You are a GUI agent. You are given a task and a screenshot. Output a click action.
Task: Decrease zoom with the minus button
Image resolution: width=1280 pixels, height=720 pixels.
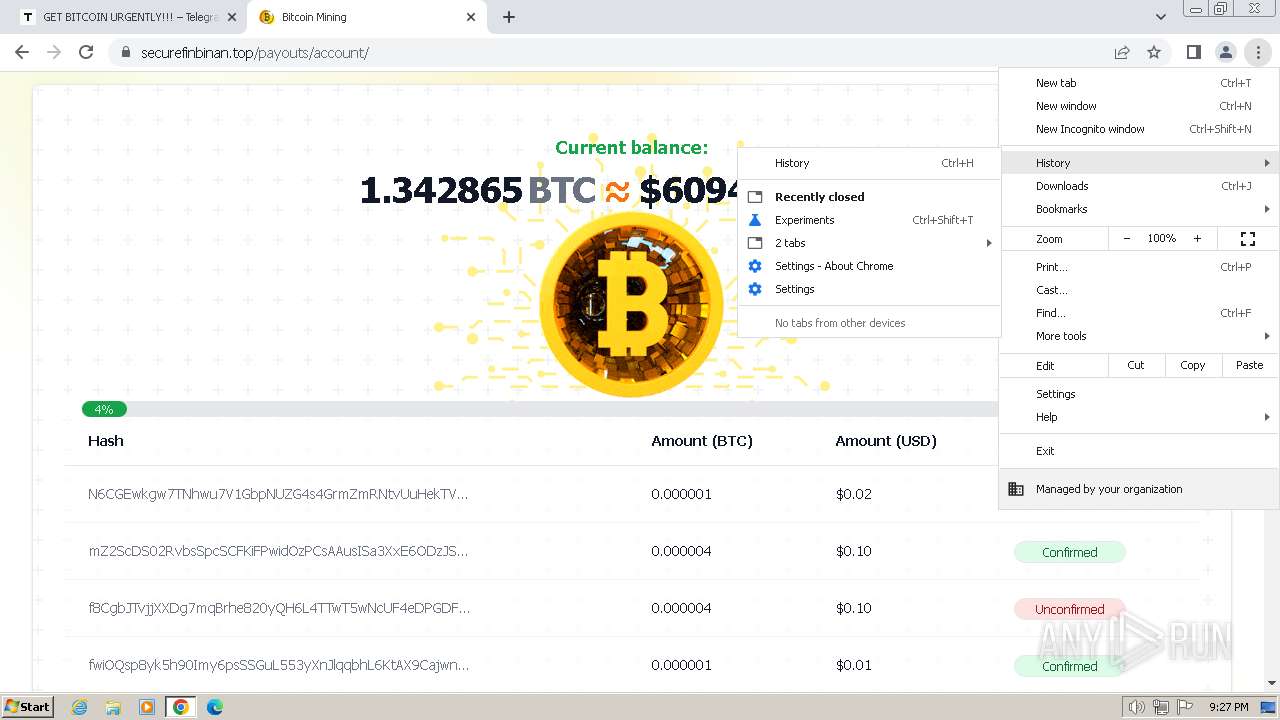tap(1127, 239)
